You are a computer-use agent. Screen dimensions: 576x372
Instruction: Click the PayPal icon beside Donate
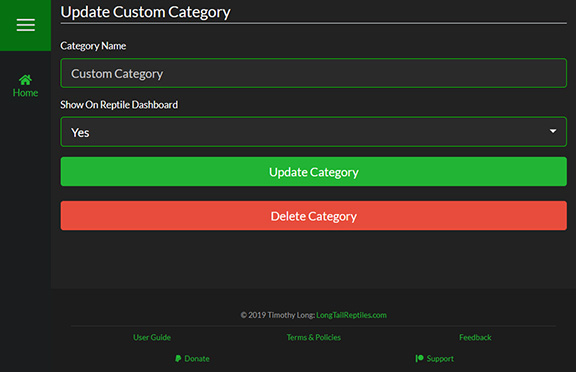[178, 358]
